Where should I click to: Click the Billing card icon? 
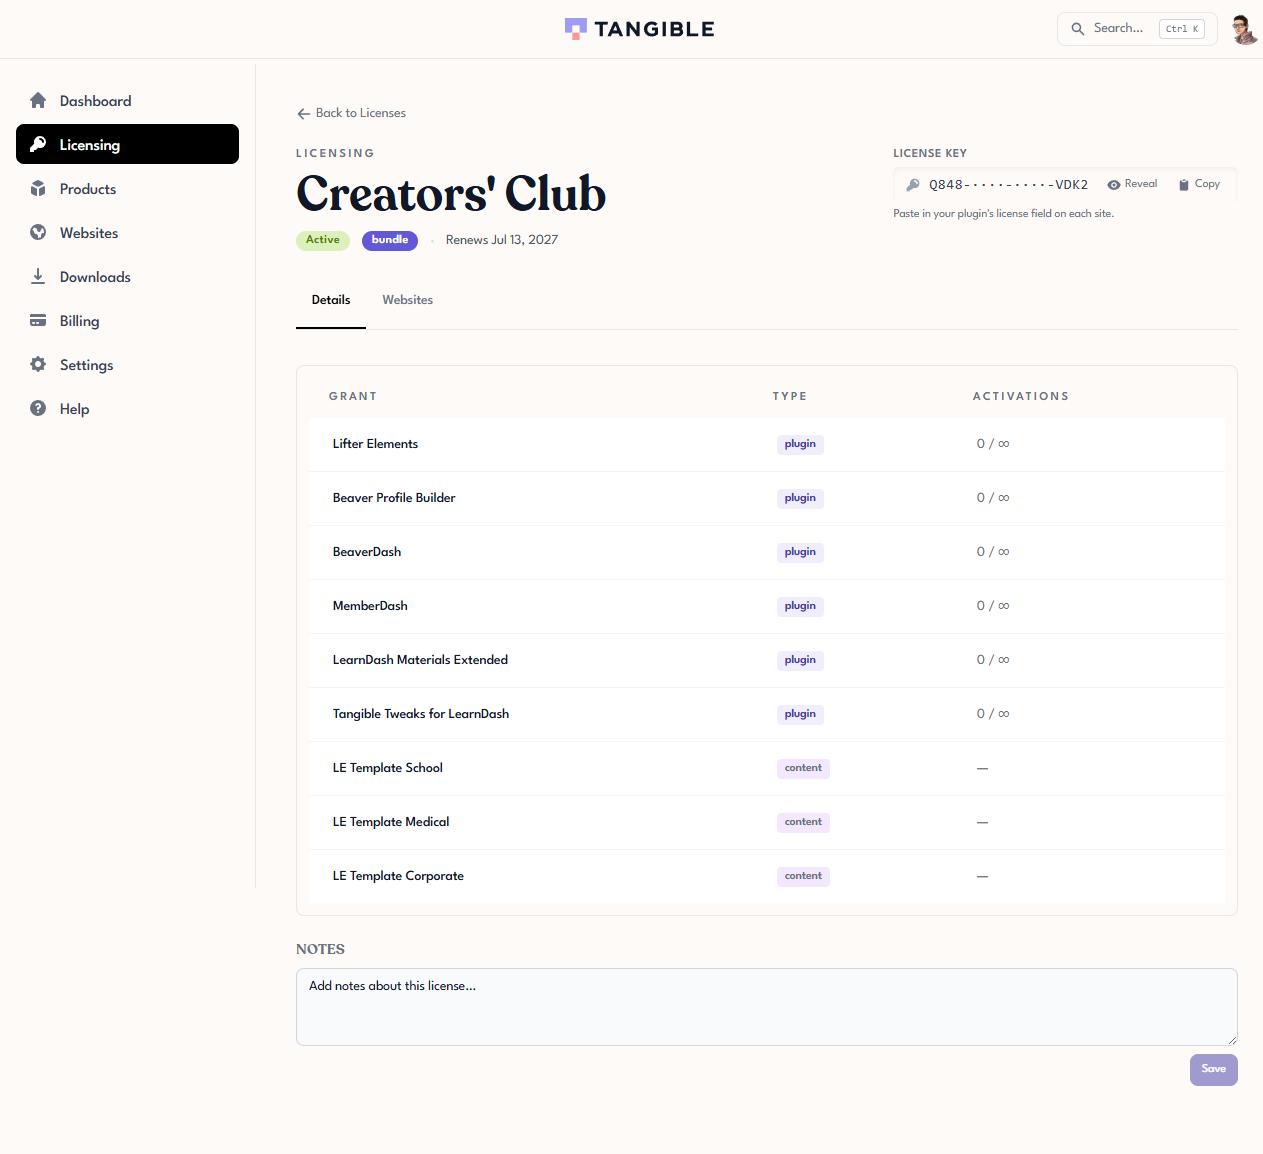pos(38,320)
